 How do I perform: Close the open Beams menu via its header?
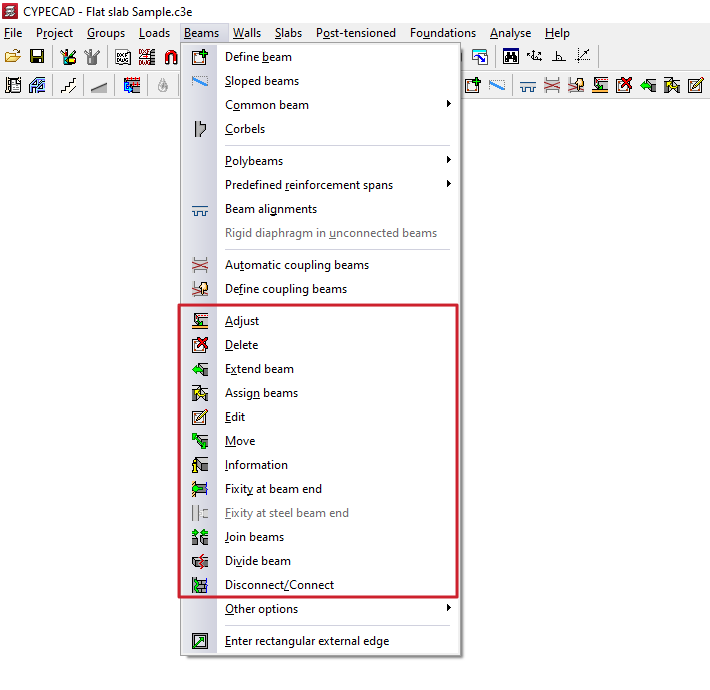201,33
